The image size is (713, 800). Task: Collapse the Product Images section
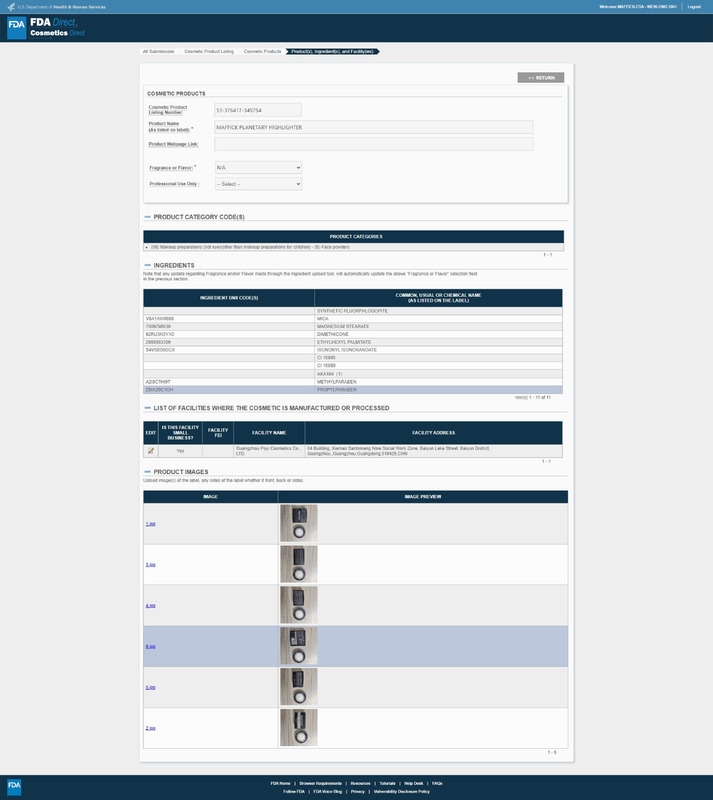148,472
